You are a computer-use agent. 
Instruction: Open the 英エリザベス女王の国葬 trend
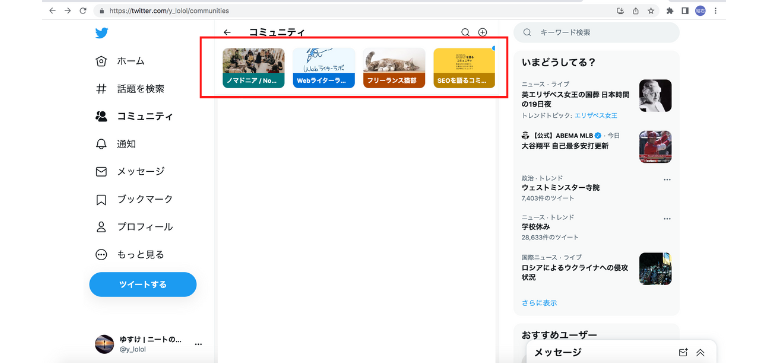tap(575, 99)
